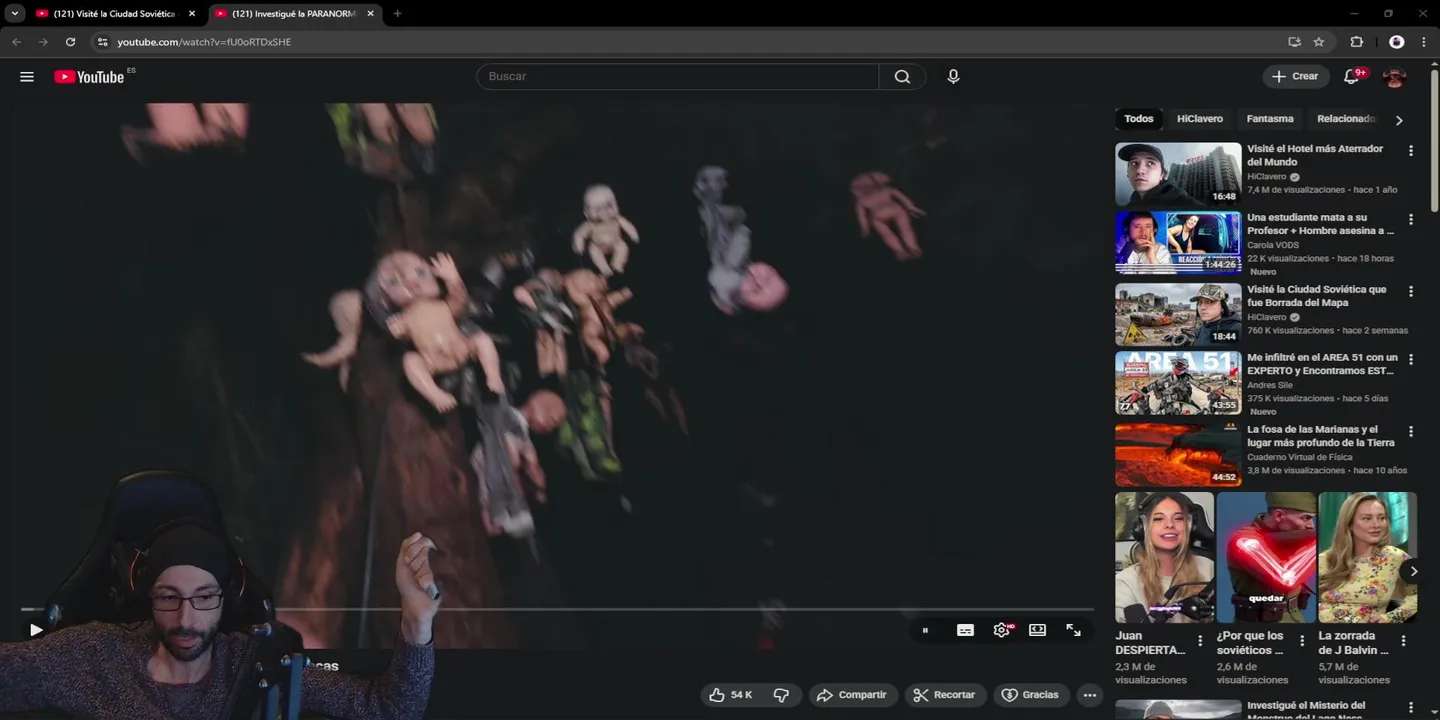Toggle autoplay switch in player controls
This screenshot has width=1440, height=720.
tap(925, 630)
